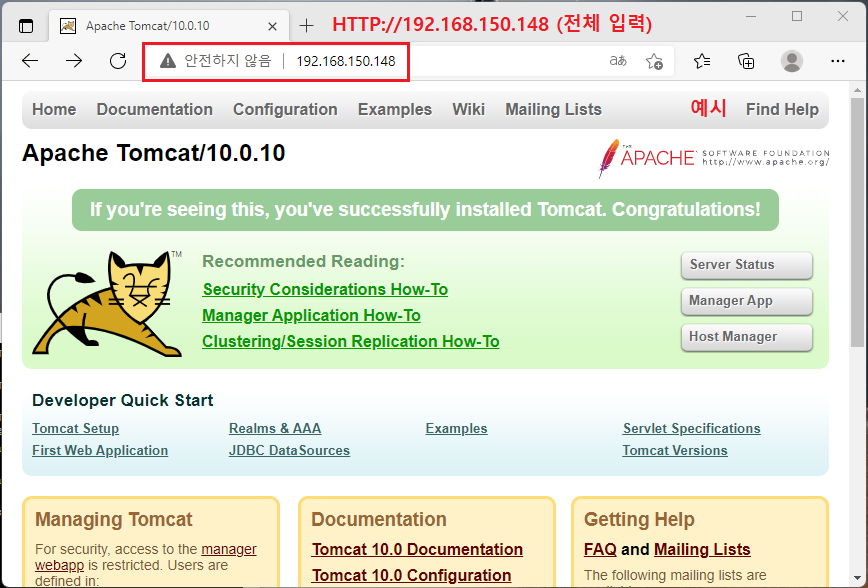Click the Manager App button

(747, 301)
